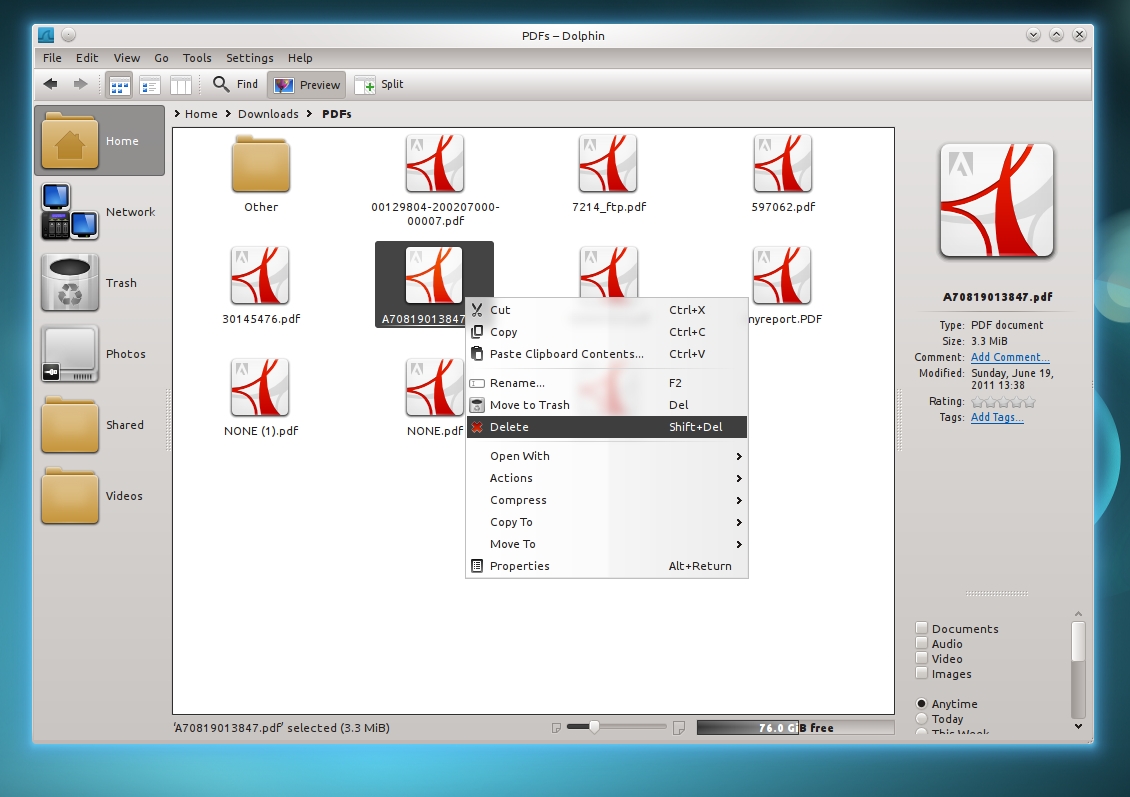
Task: Open the View menu
Action: 126,58
